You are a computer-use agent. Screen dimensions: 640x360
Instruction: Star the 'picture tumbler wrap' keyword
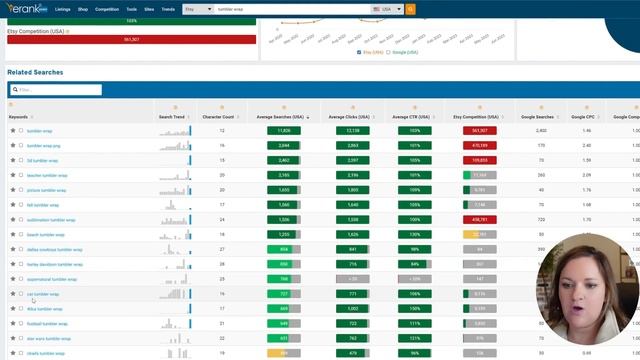(13, 190)
